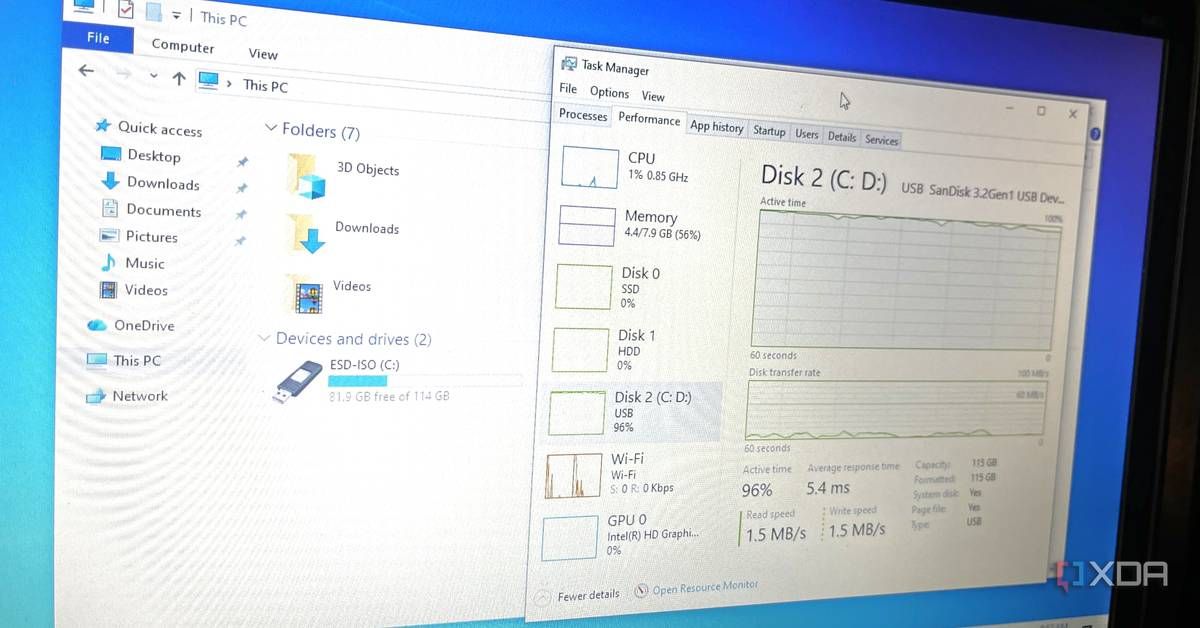1200x628 pixels.
Task: Open the File menu in Task Manager
Action: pyautogui.click(x=568, y=89)
